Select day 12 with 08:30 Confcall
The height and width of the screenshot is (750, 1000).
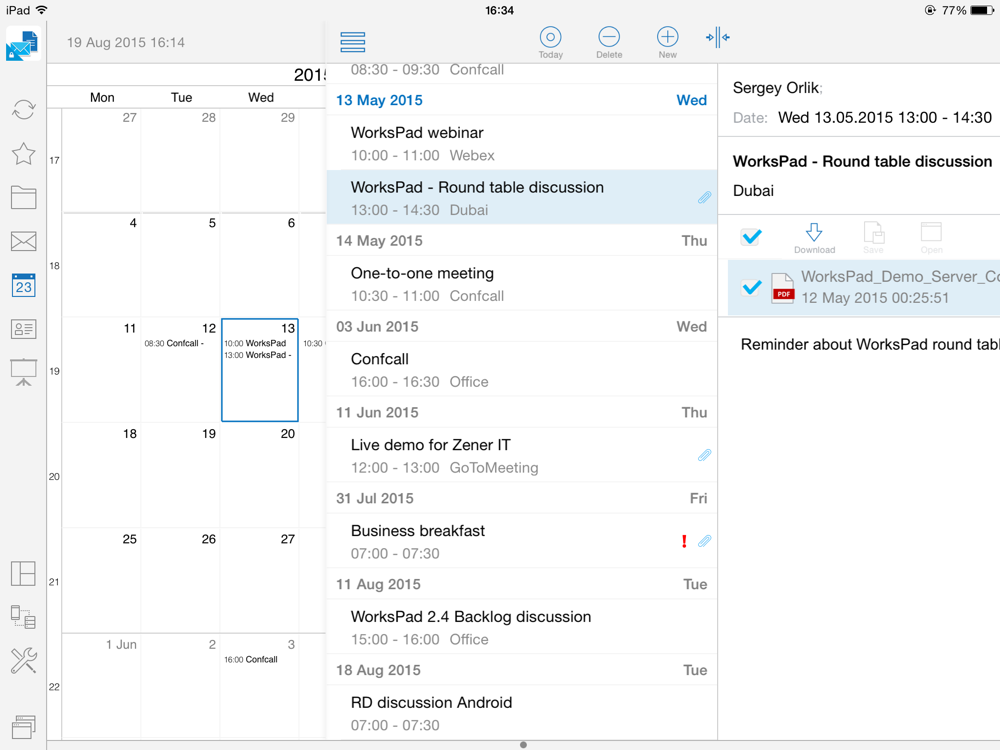point(180,370)
